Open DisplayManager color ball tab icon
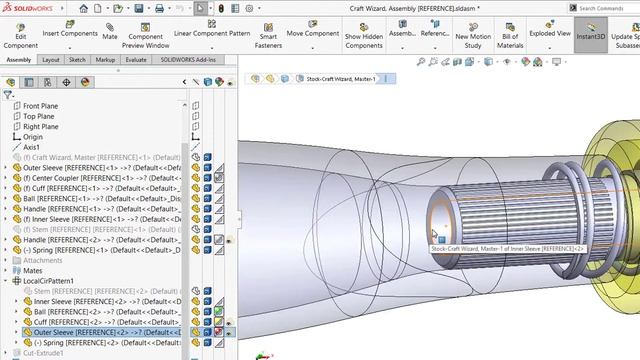The image size is (640, 360). [x=85, y=82]
